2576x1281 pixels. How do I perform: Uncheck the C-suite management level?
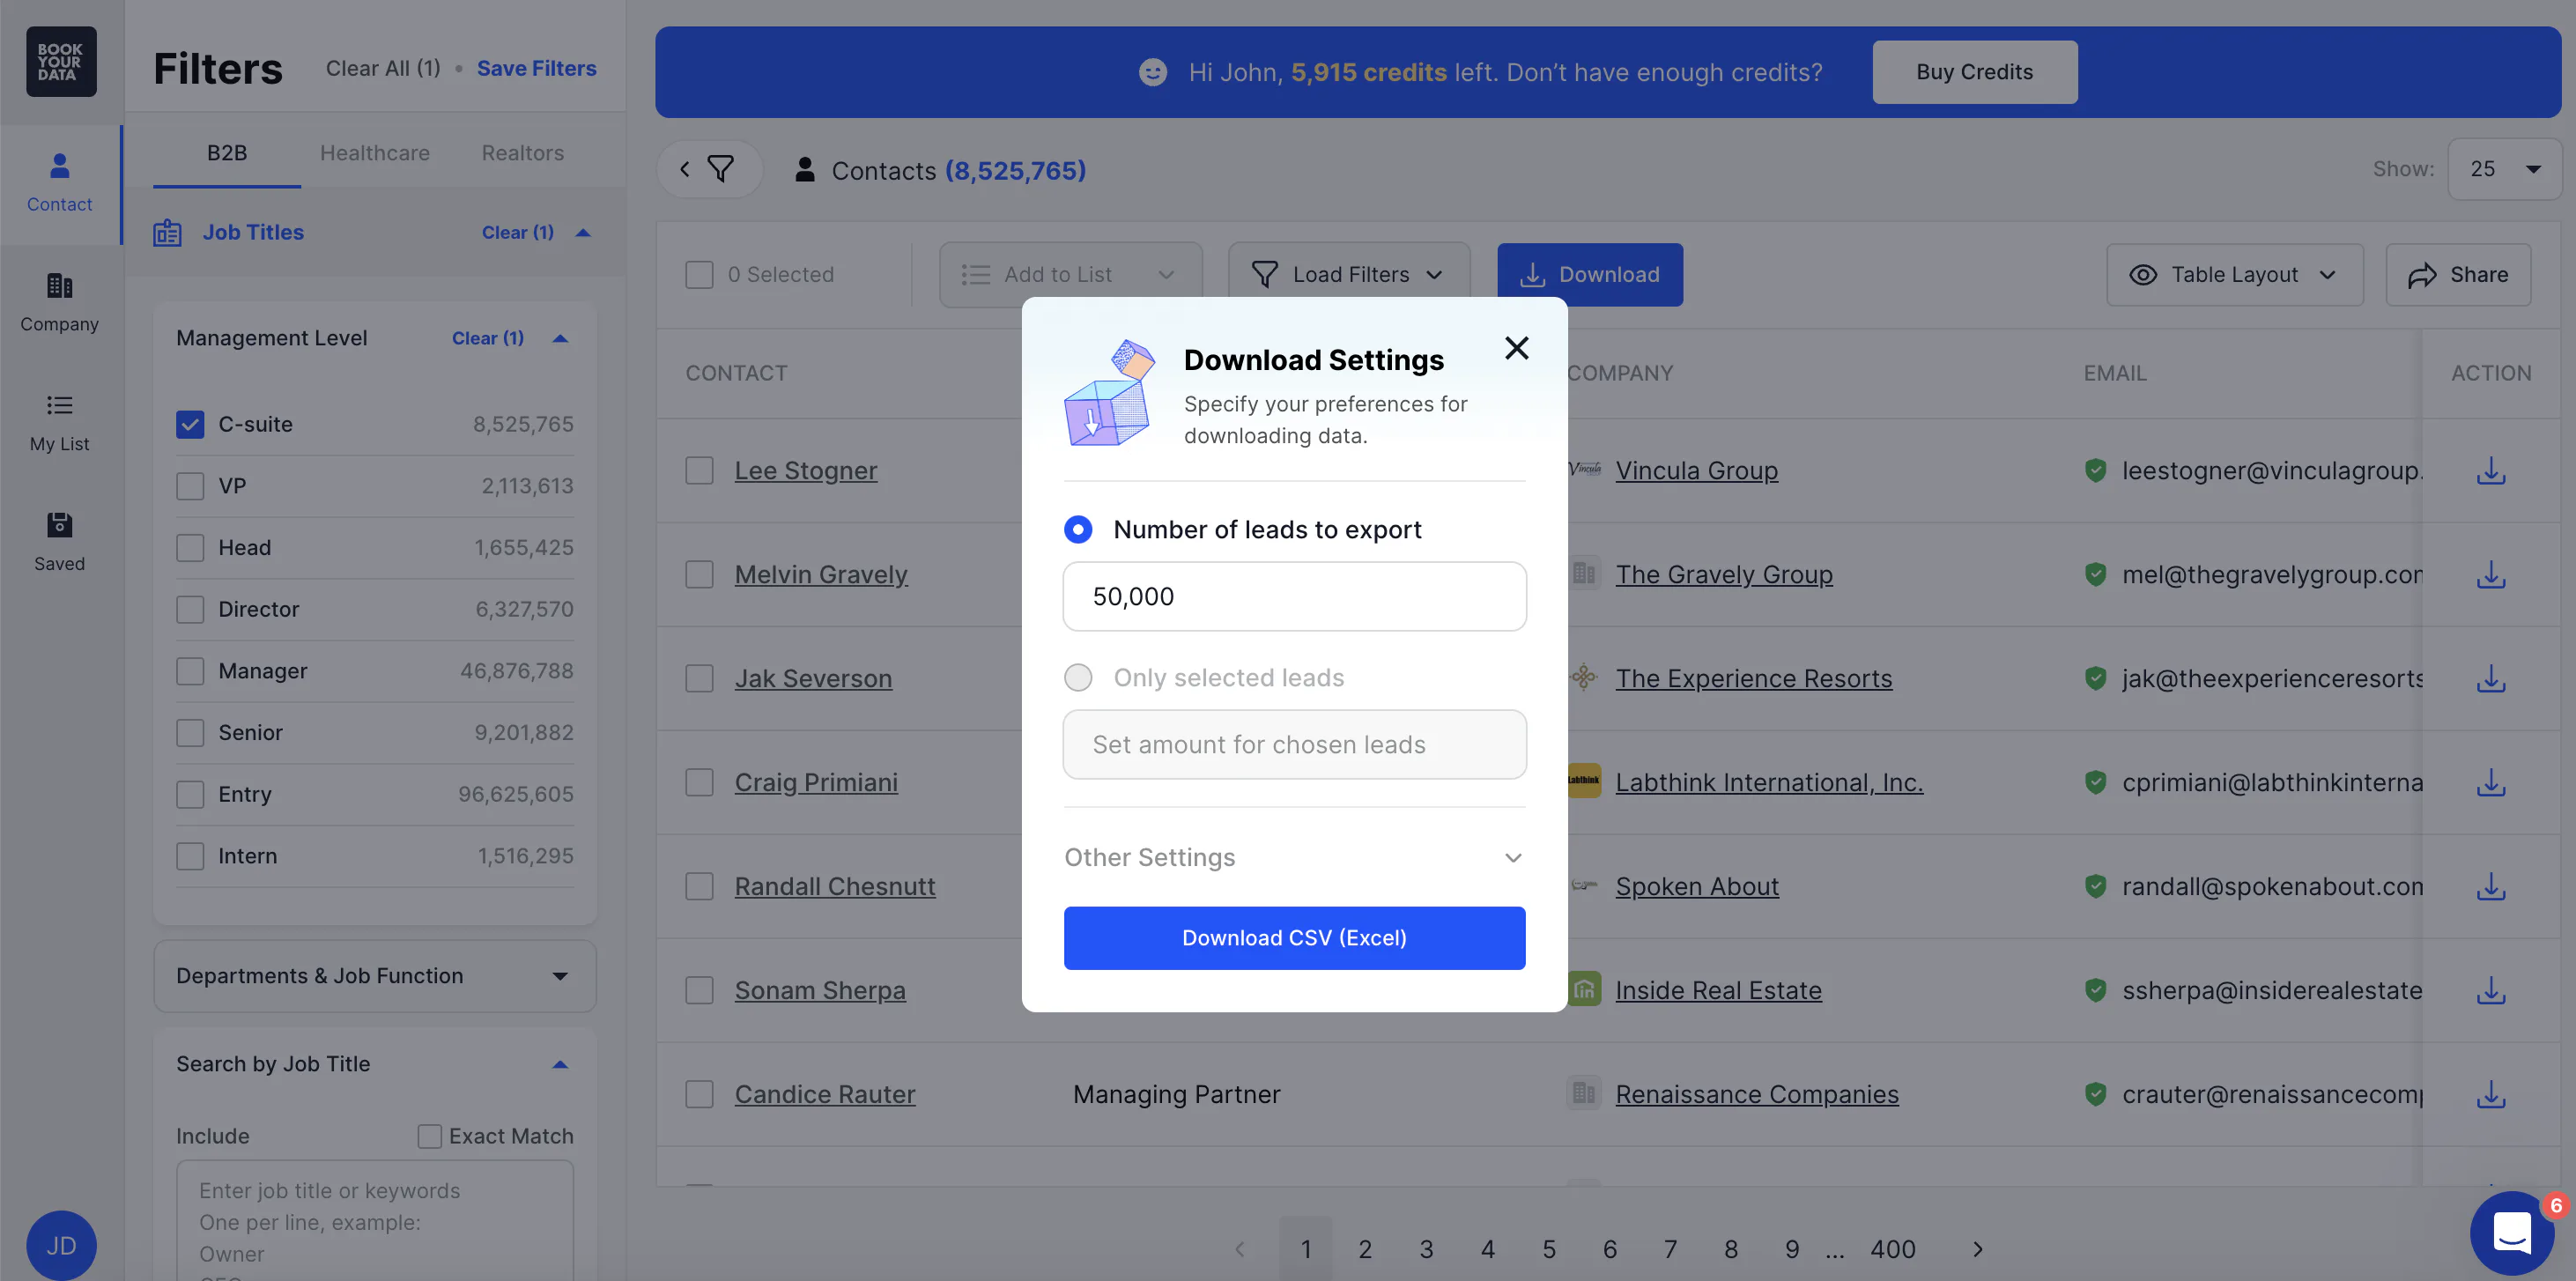click(x=190, y=424)
